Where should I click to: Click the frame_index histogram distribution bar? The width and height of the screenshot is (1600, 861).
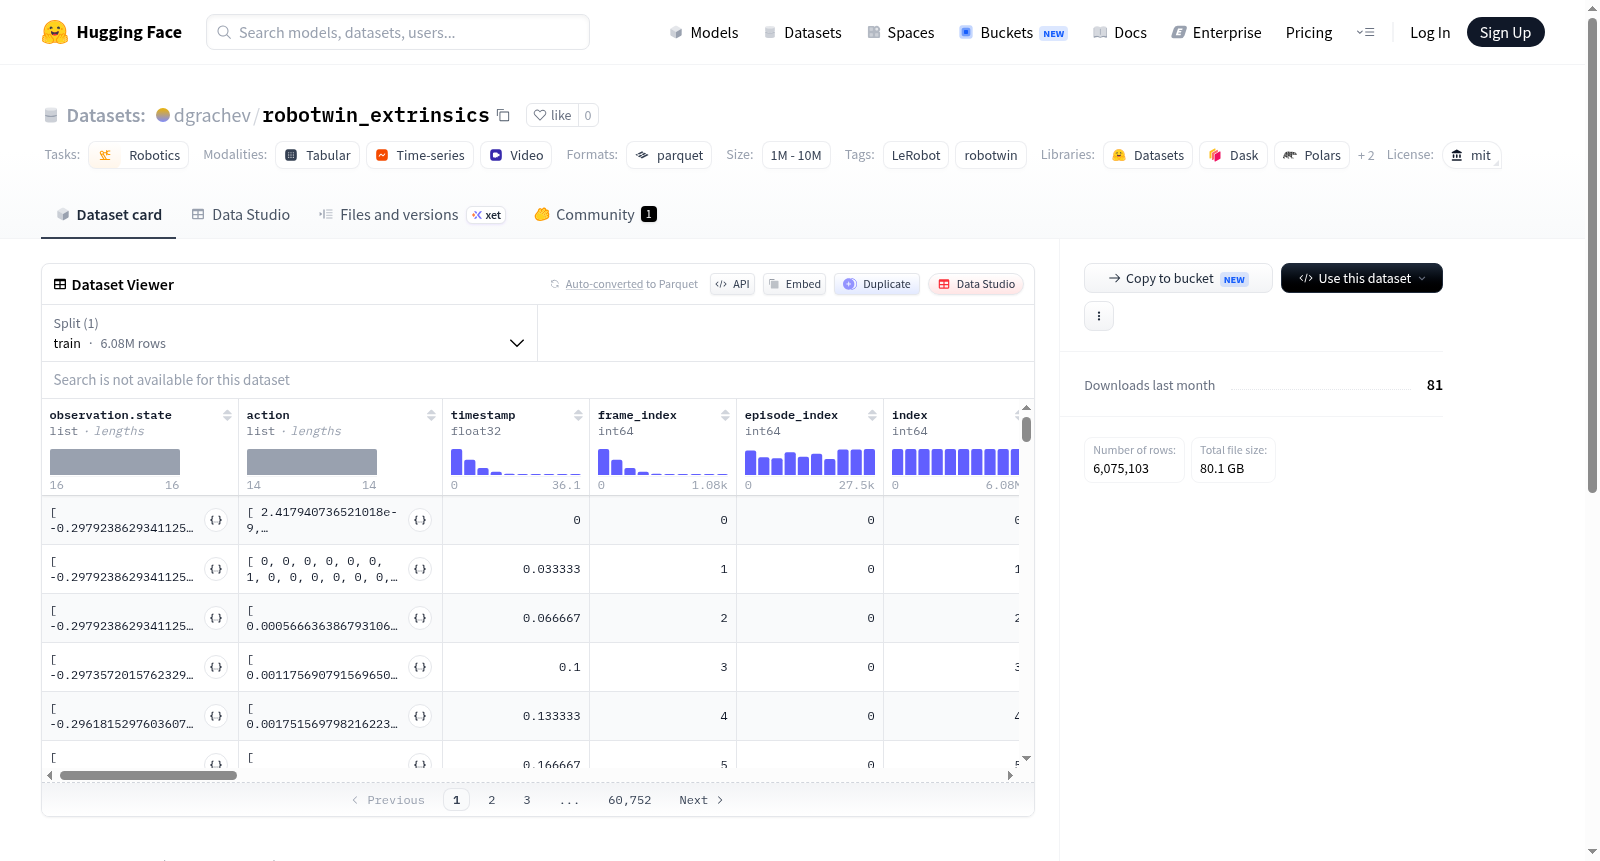663,462
